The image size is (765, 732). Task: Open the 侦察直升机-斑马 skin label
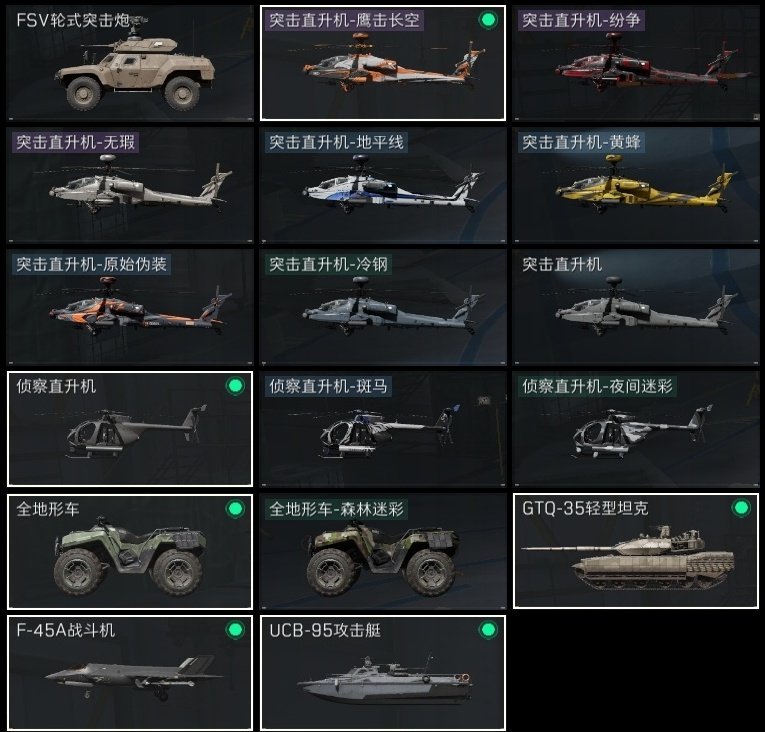pos(328,386)
